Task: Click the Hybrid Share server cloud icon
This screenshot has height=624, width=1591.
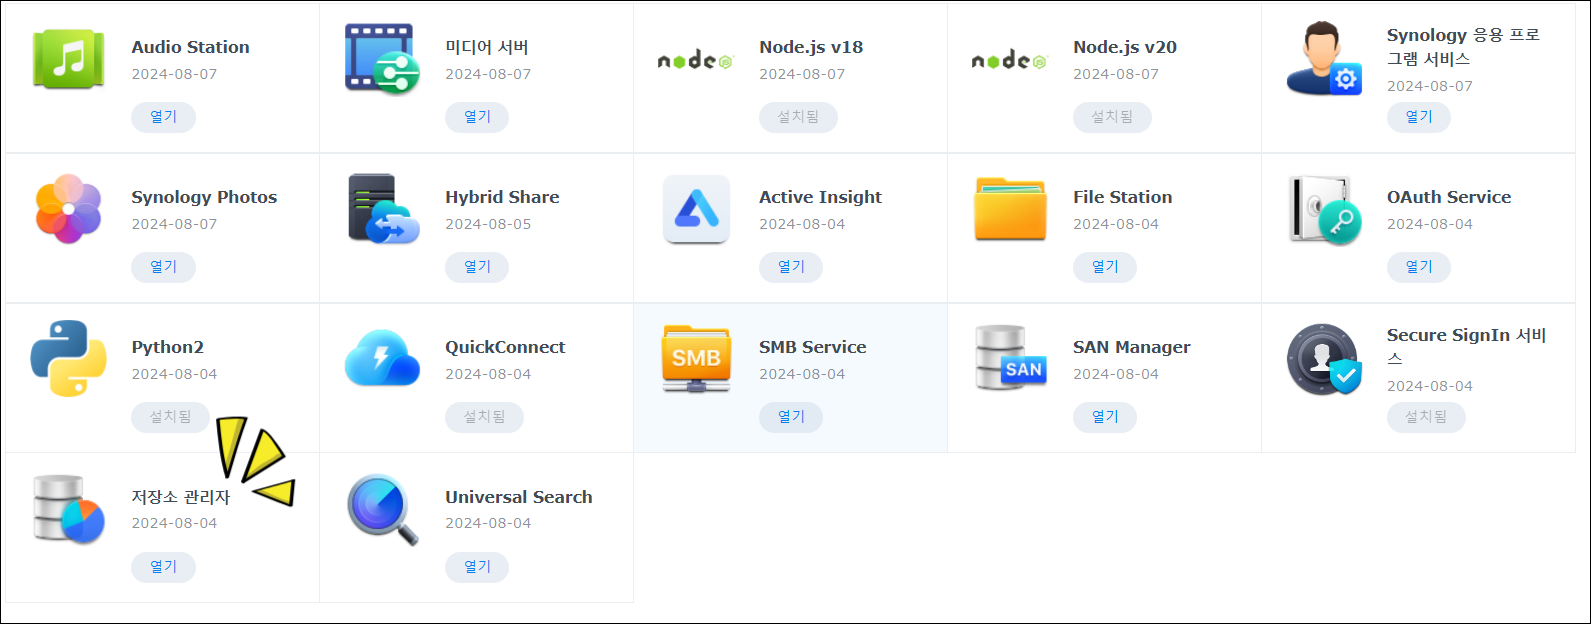Action: [383, 209]
